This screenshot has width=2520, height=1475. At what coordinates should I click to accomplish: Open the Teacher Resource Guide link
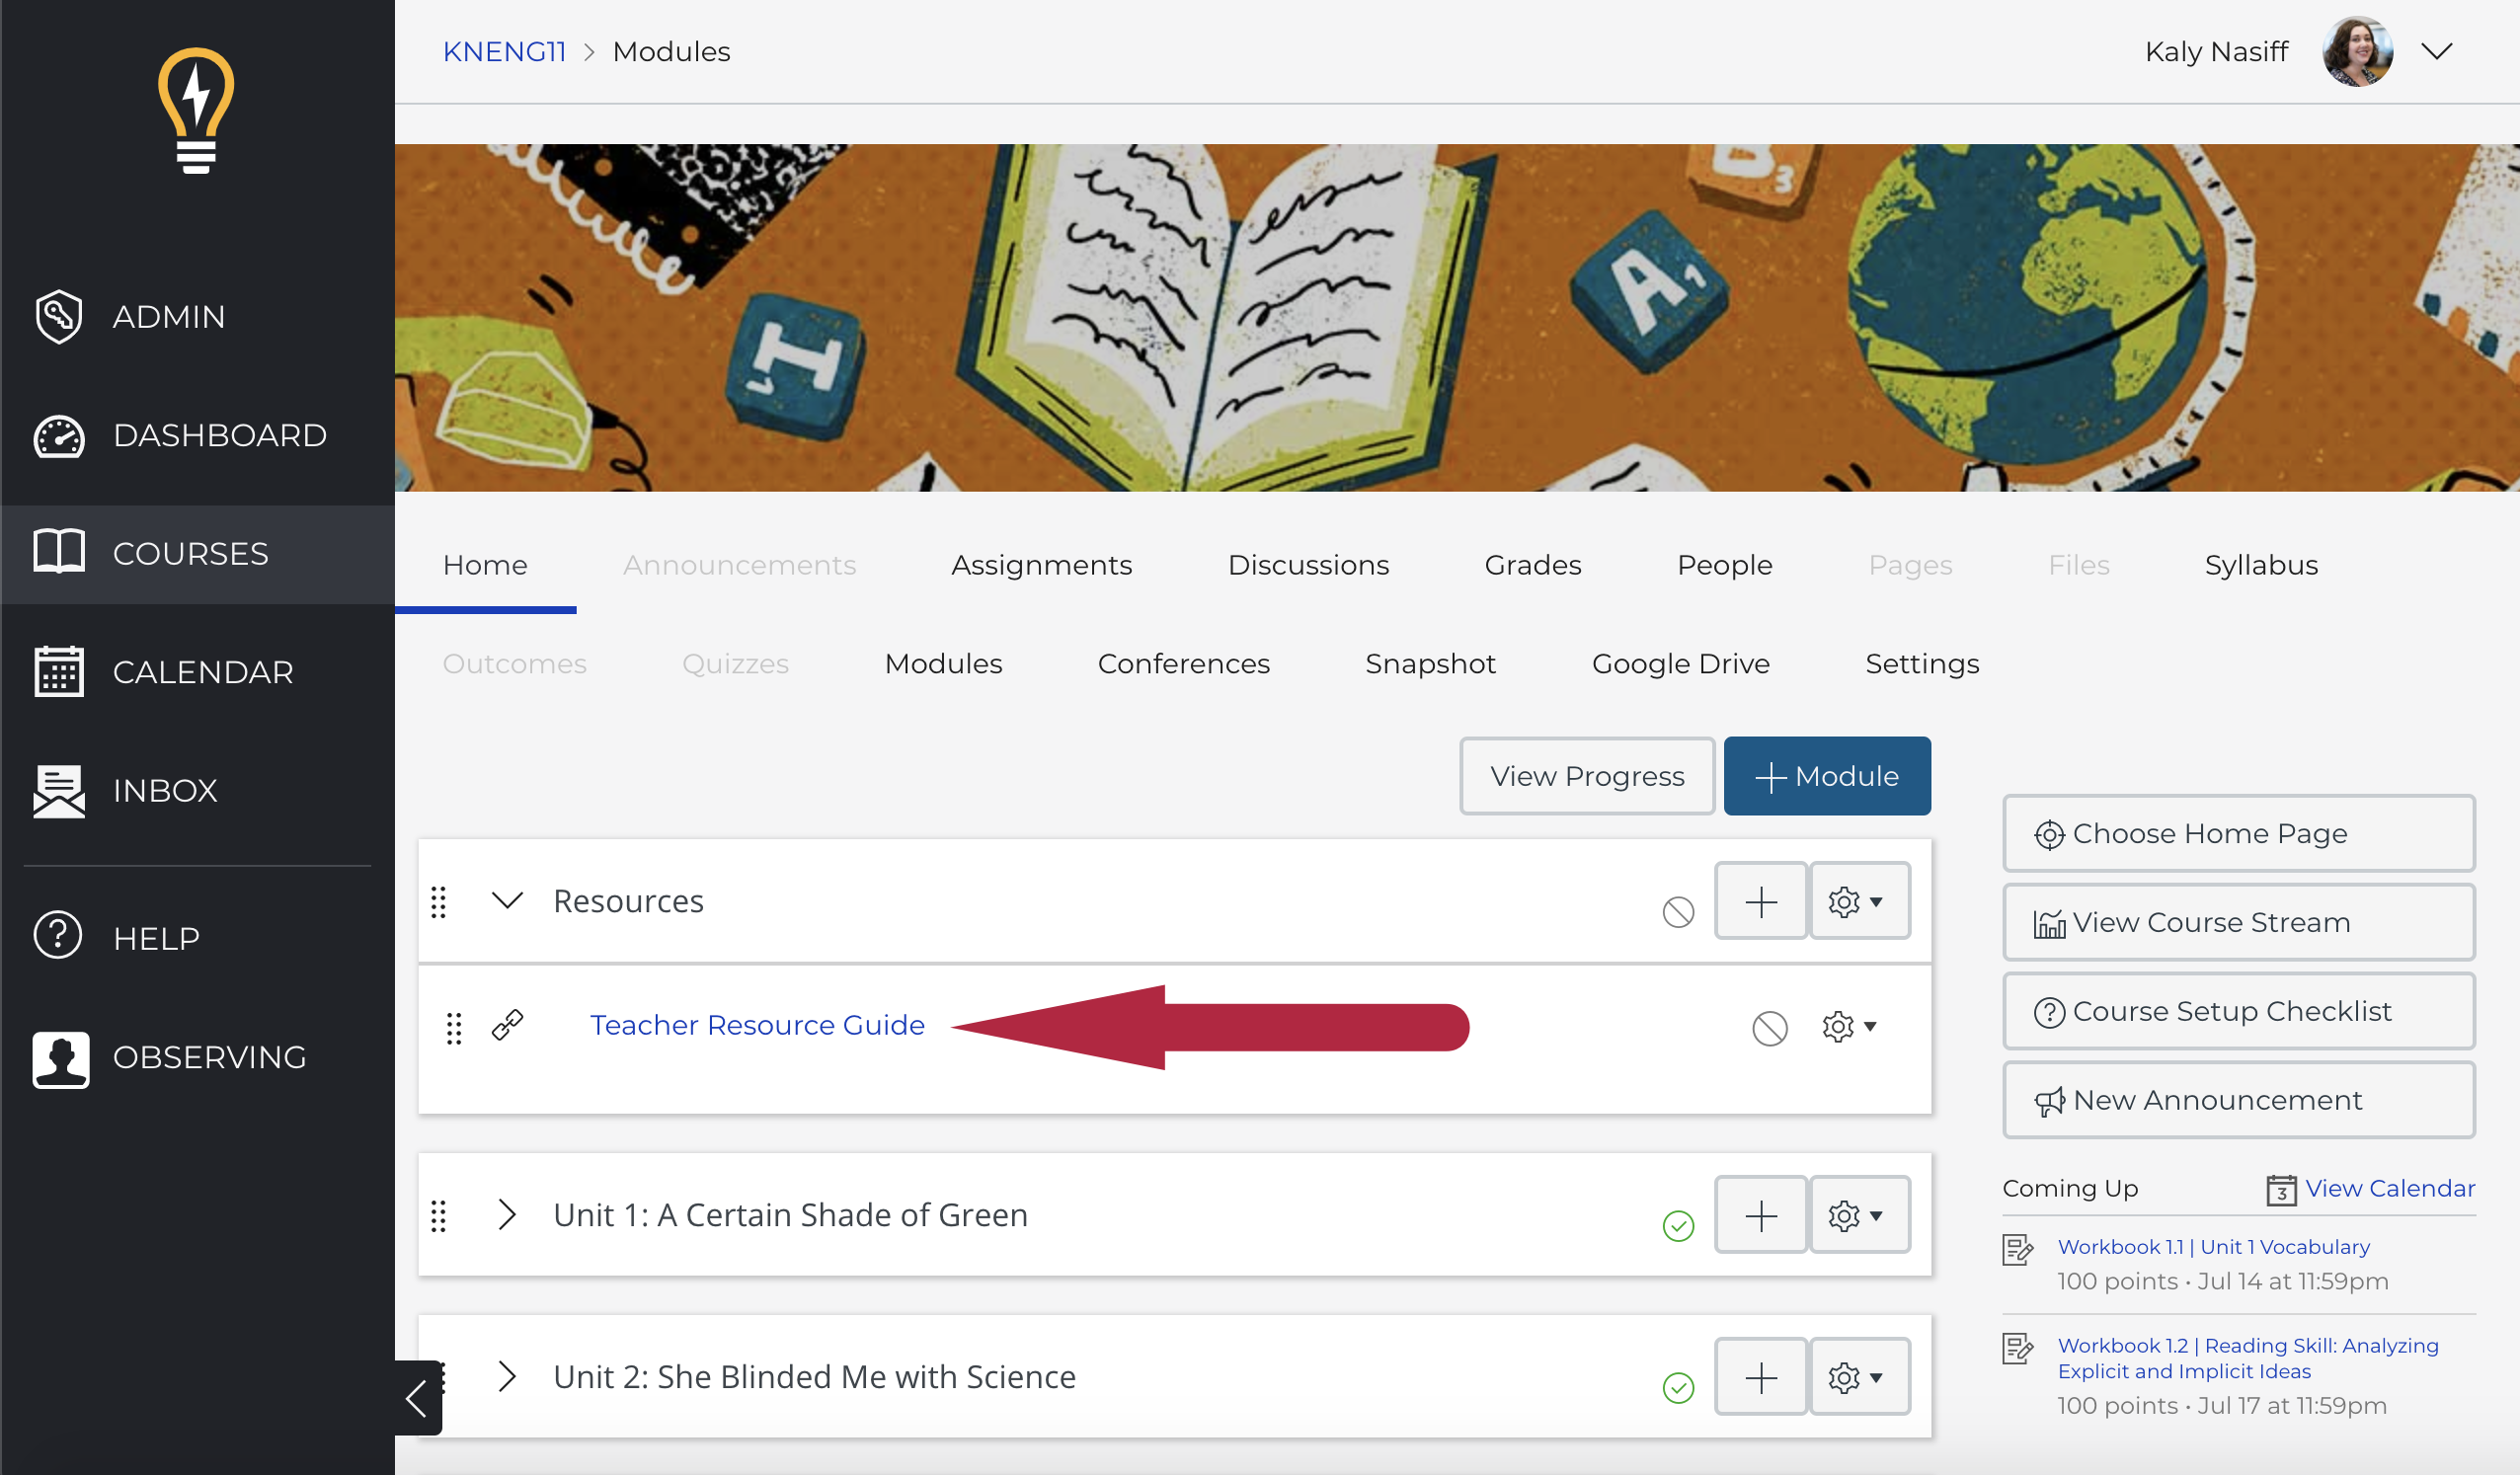757,1025
